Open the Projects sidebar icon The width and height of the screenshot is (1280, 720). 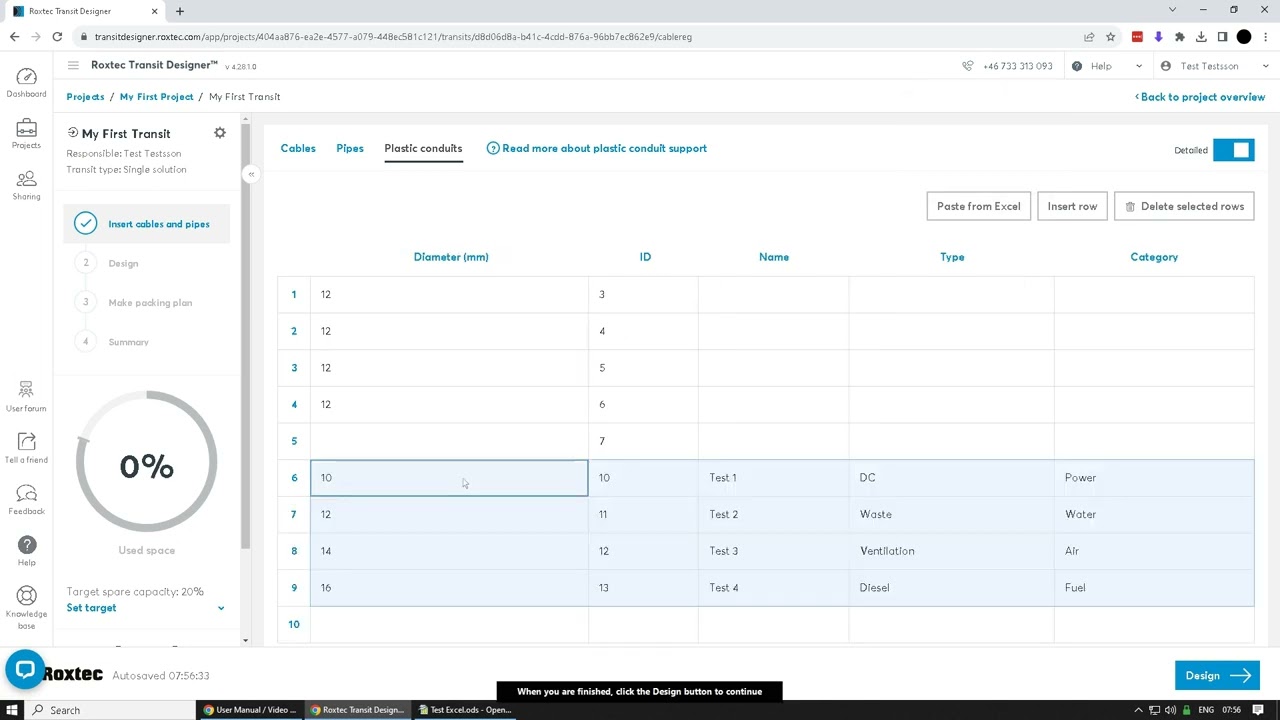26,134
